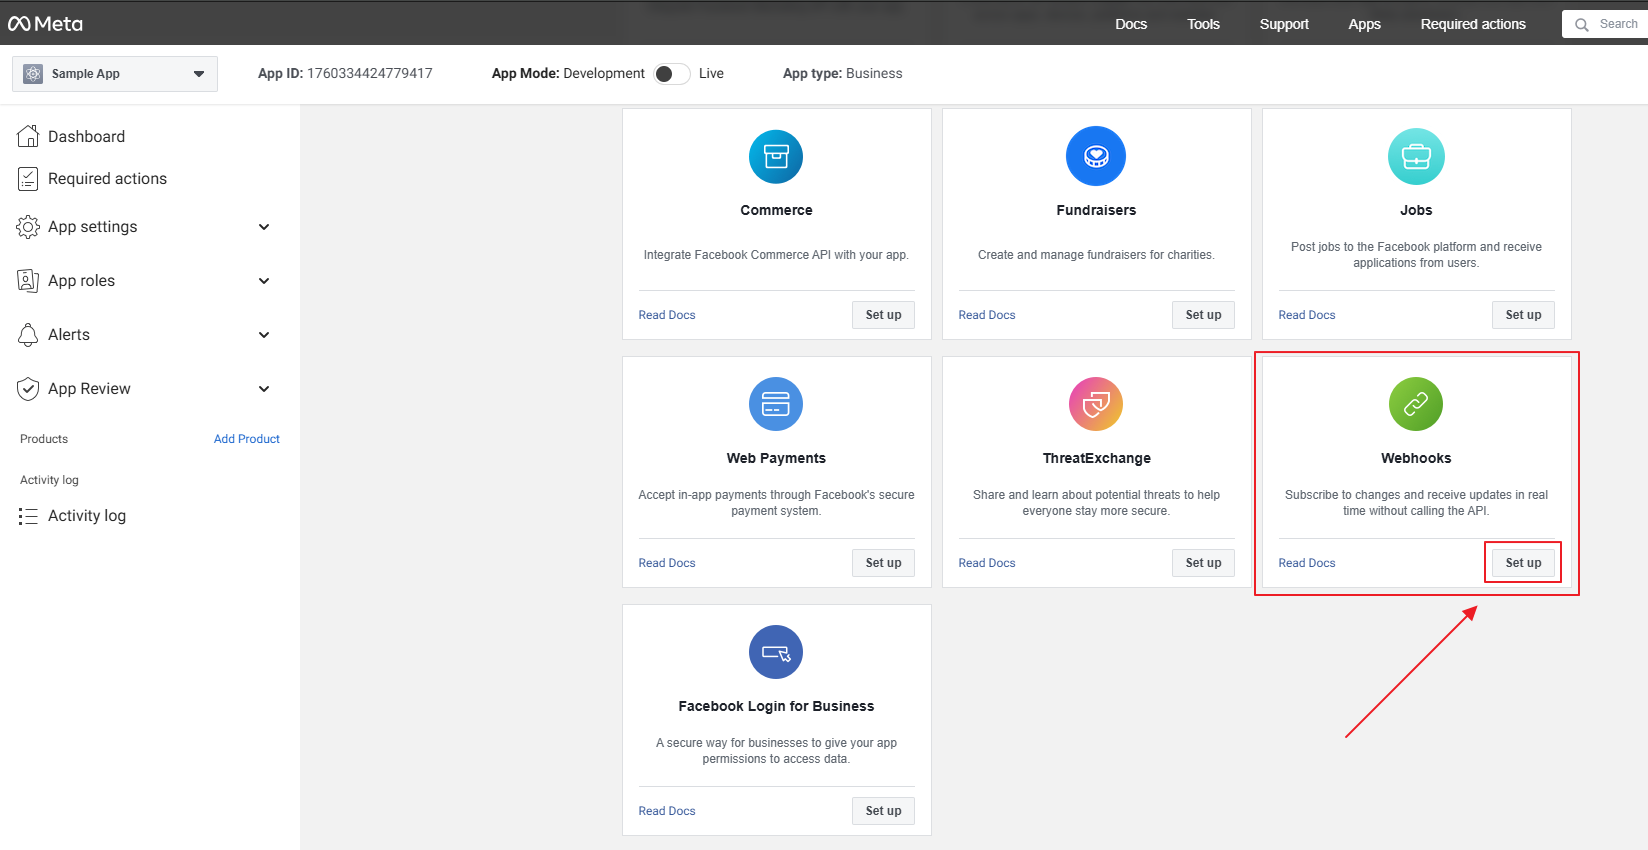Click the Alerts bell icon
Image resolution: width=1648 pixels, height=850 pixels.
point(28,335)
